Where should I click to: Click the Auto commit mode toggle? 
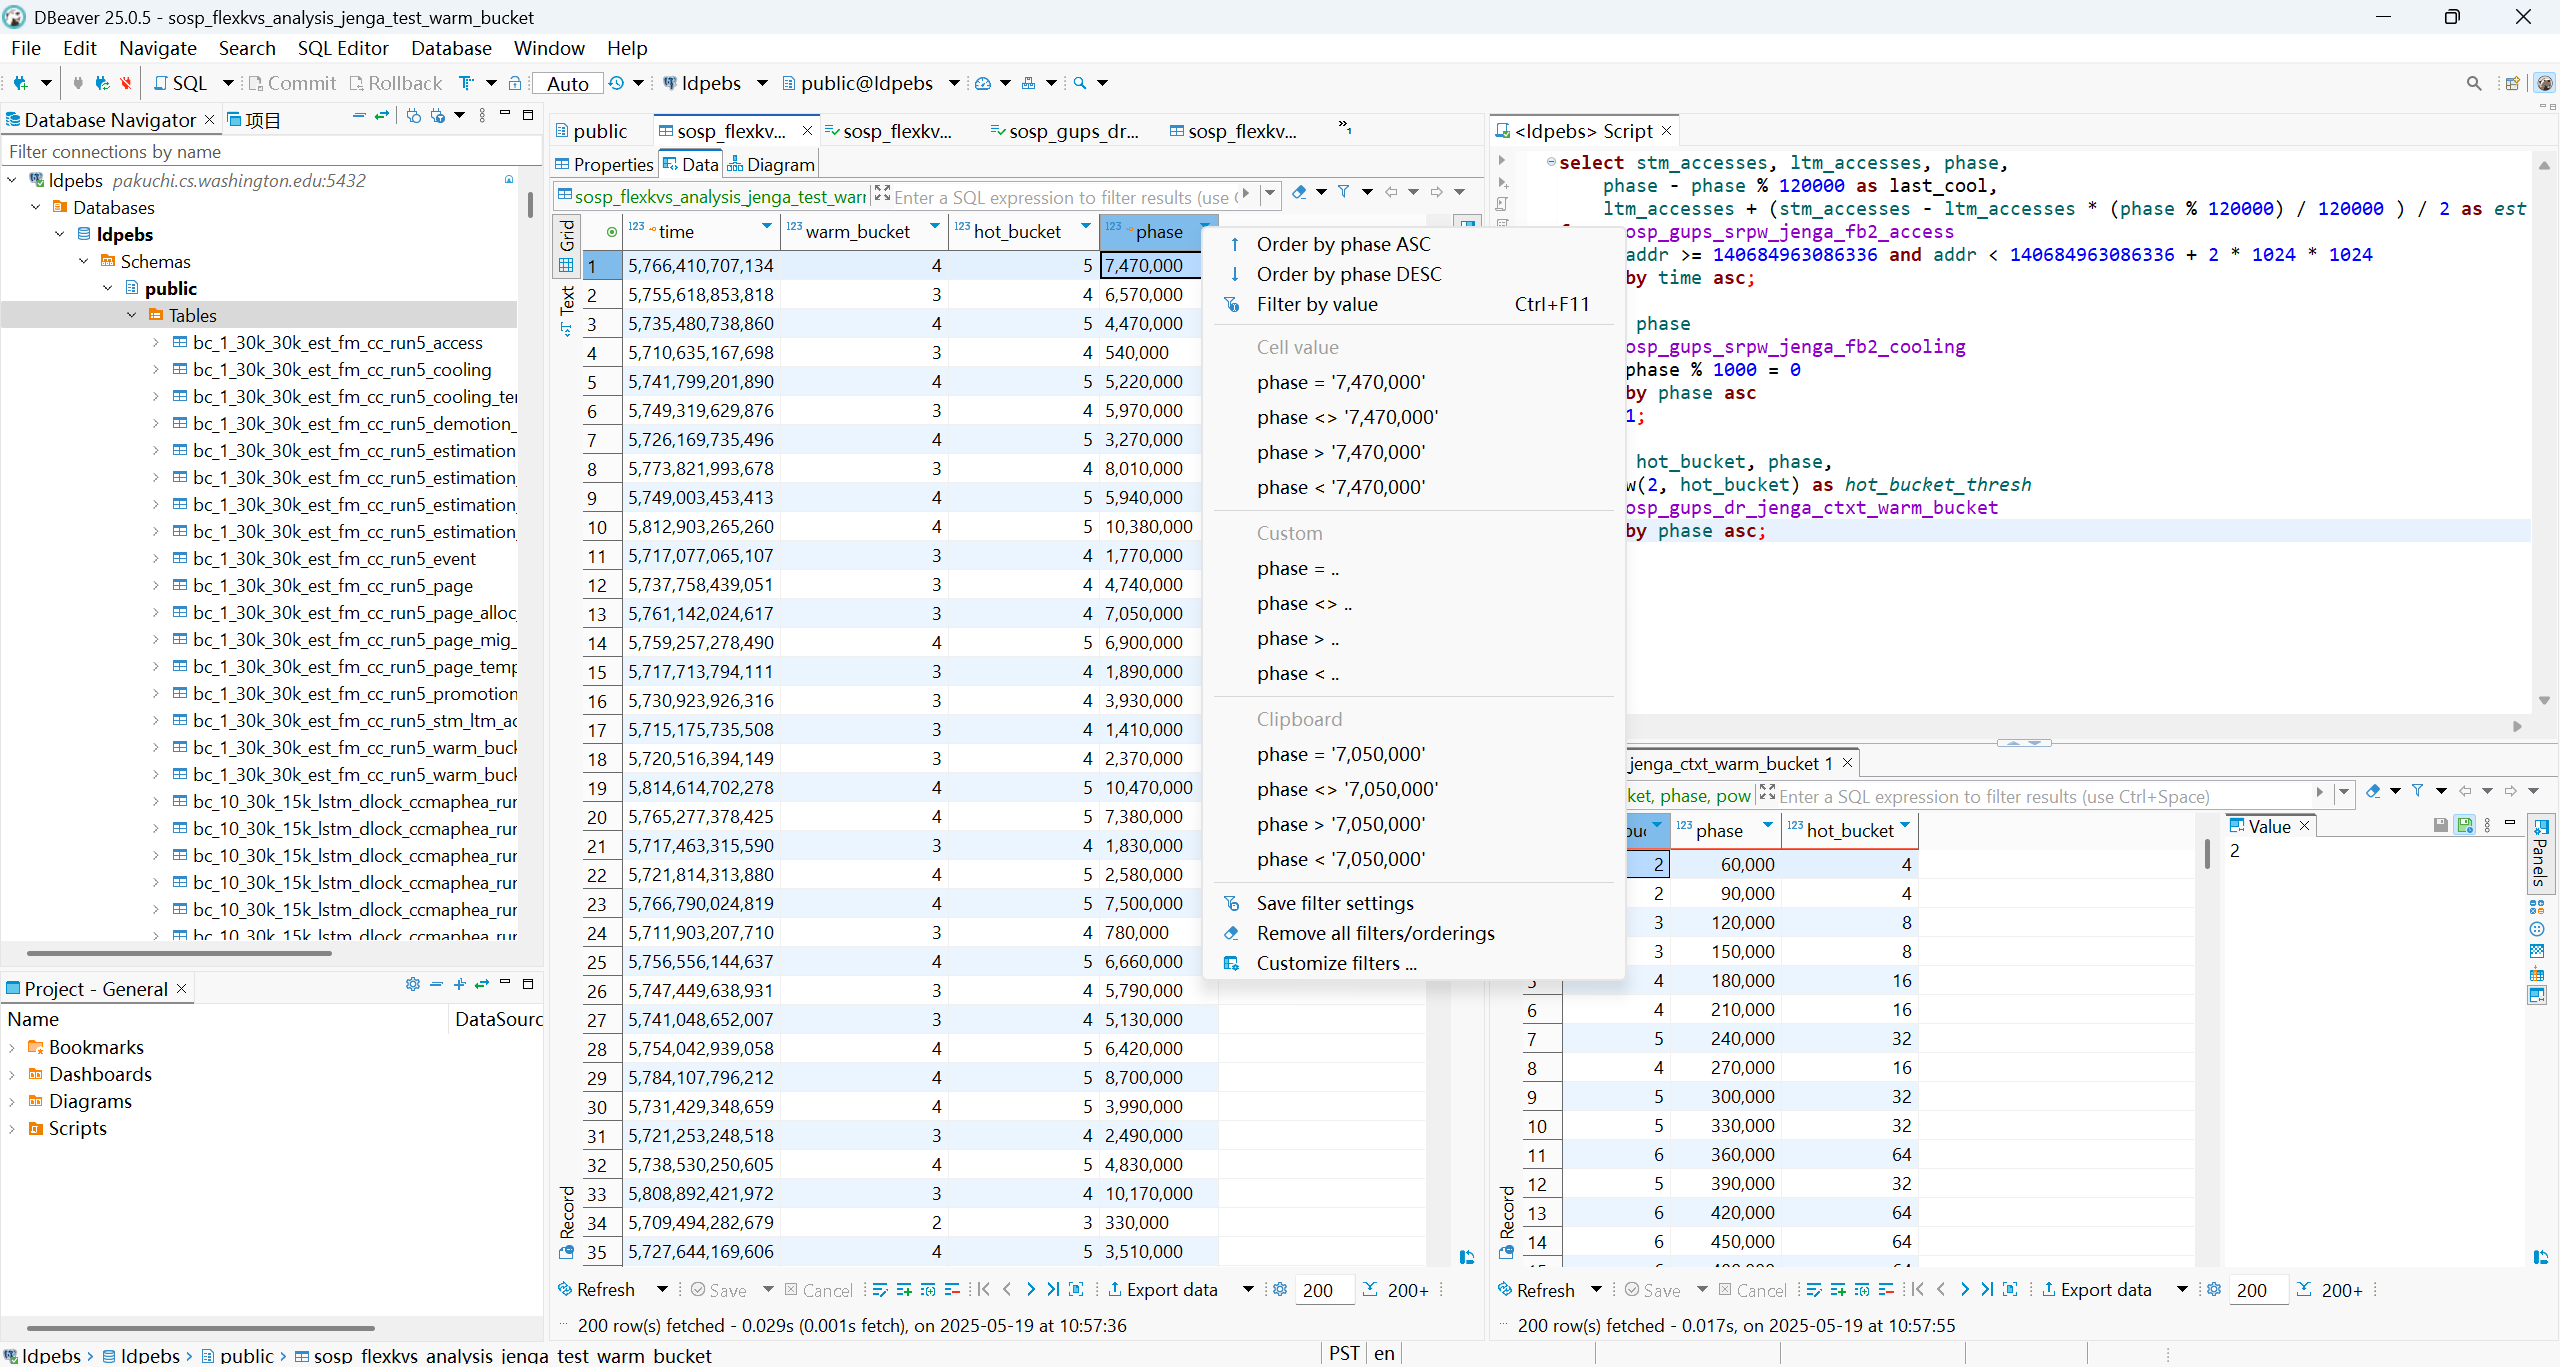click(x=568, y=84)
